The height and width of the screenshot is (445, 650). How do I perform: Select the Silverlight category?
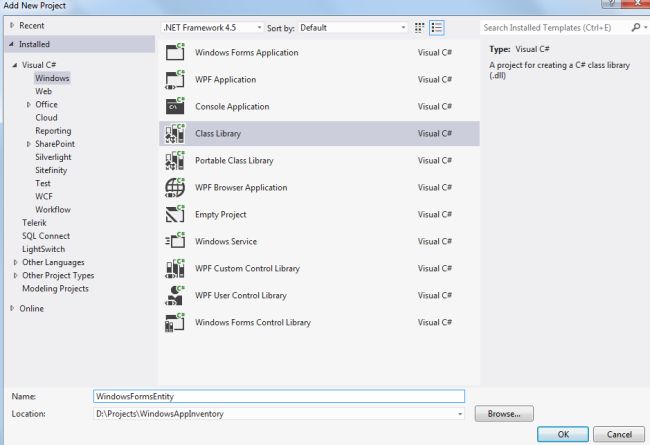53,157
